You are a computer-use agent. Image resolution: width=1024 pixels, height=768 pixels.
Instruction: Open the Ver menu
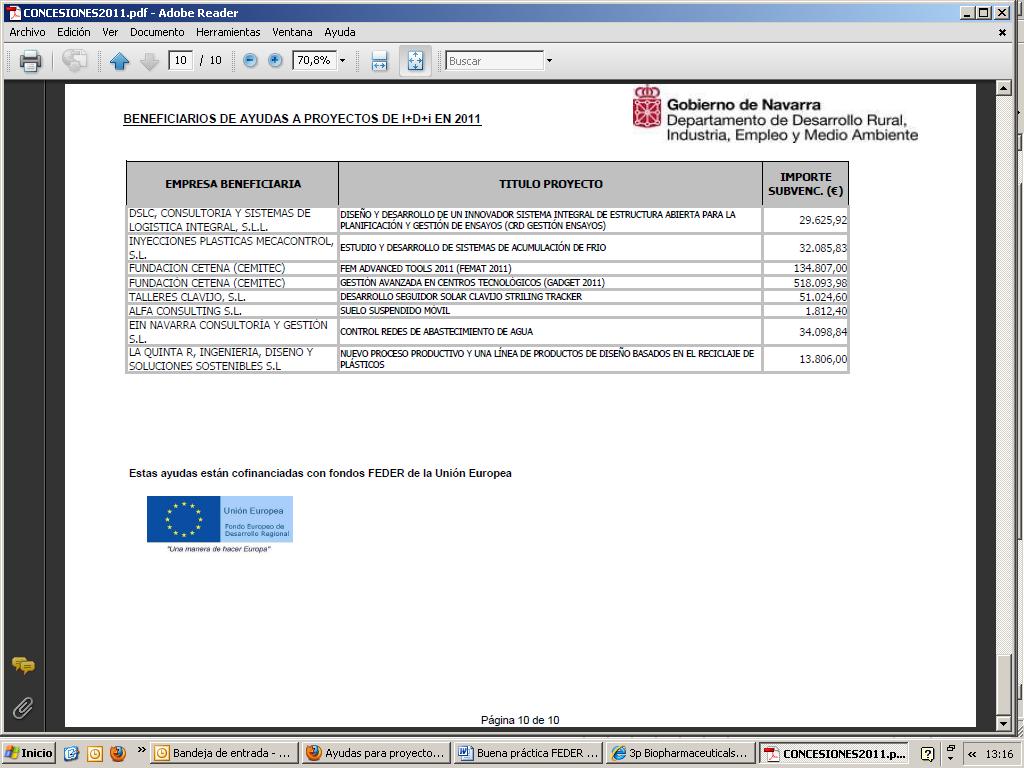click(110, 32)
